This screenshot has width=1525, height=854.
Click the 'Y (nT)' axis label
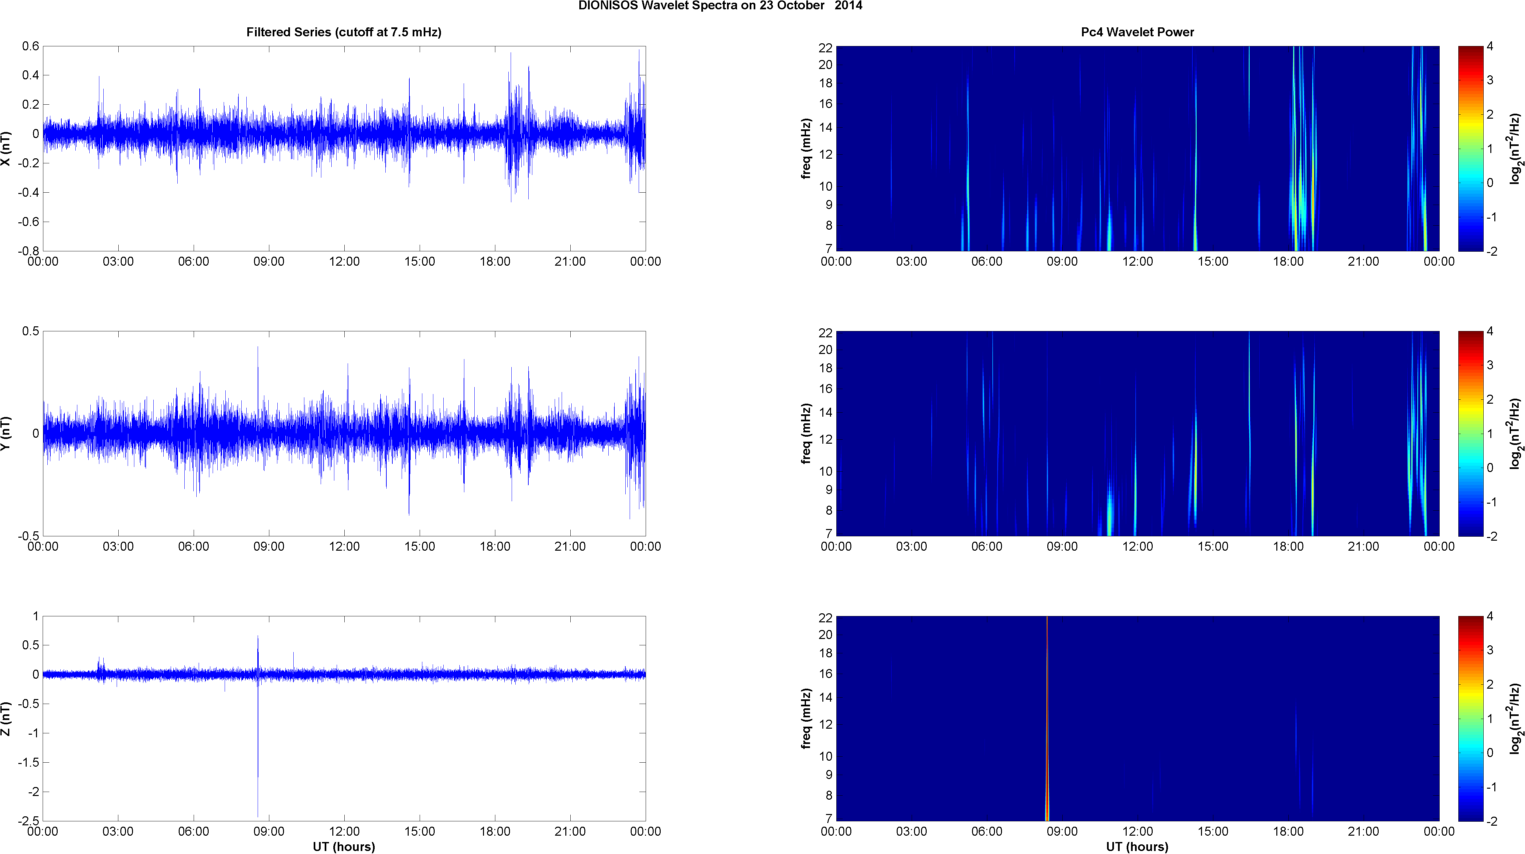pyautogui.click(x=7, y=433)
